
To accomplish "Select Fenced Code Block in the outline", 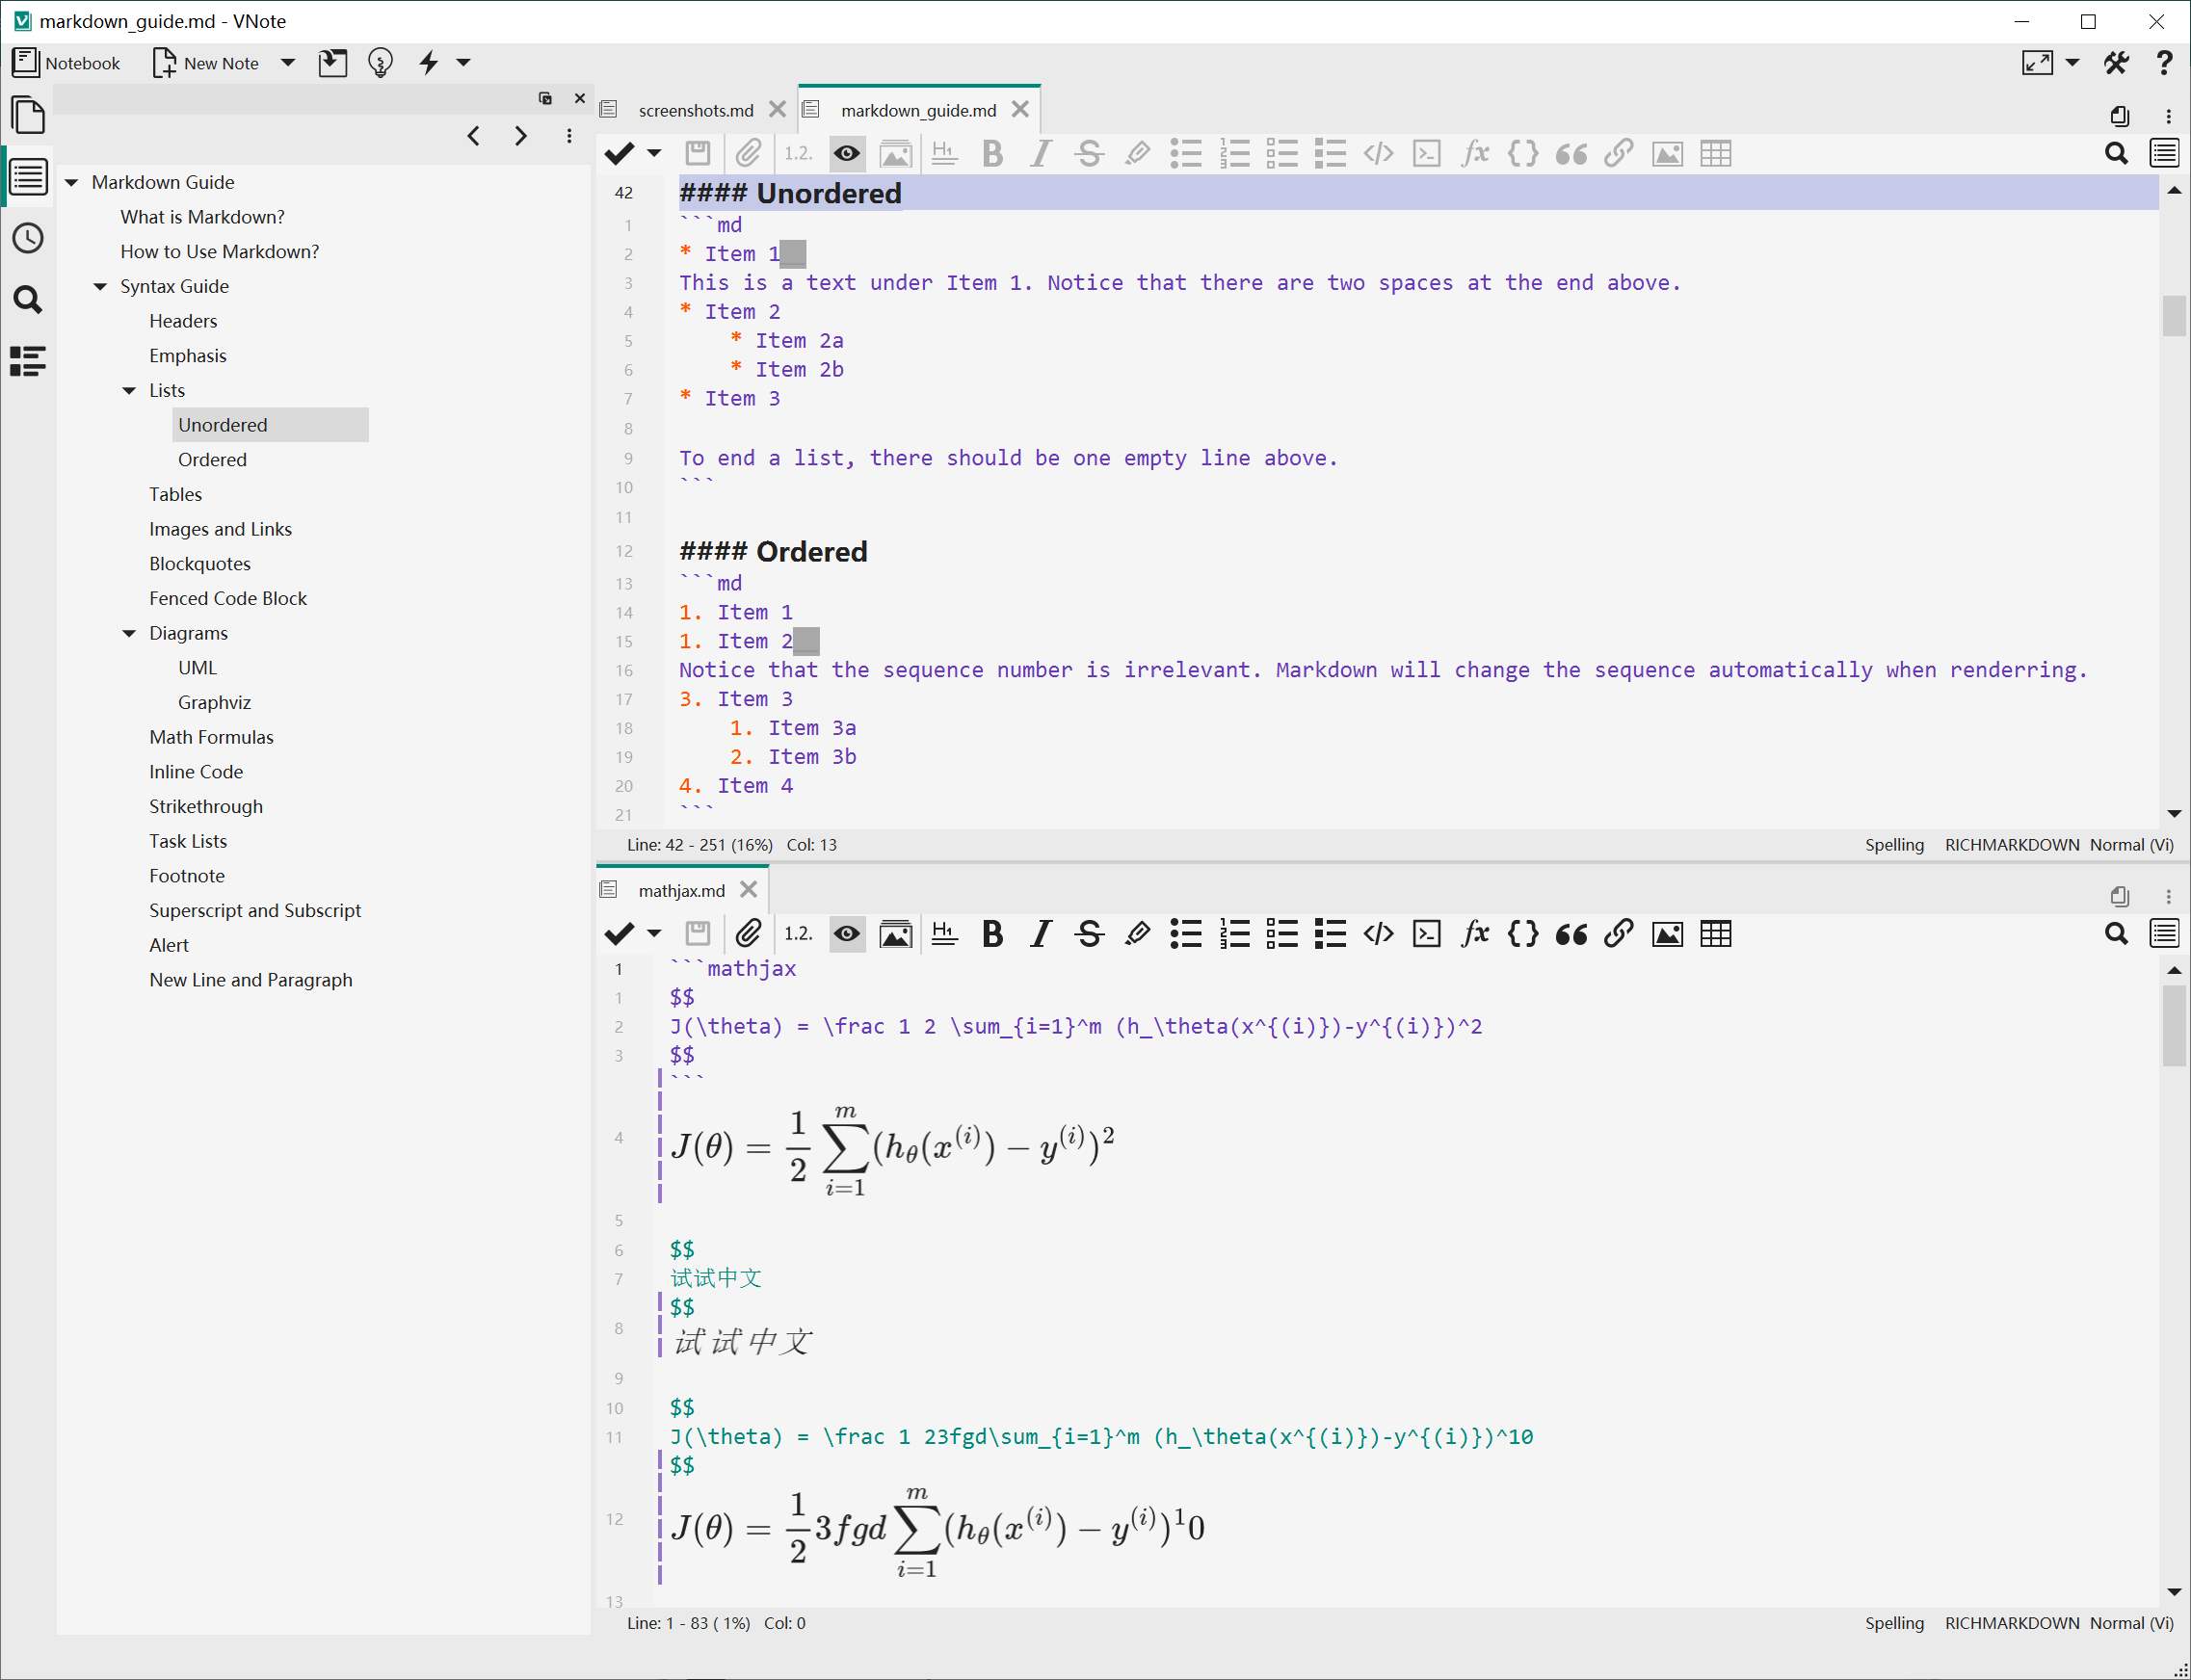I will [228, 598].
